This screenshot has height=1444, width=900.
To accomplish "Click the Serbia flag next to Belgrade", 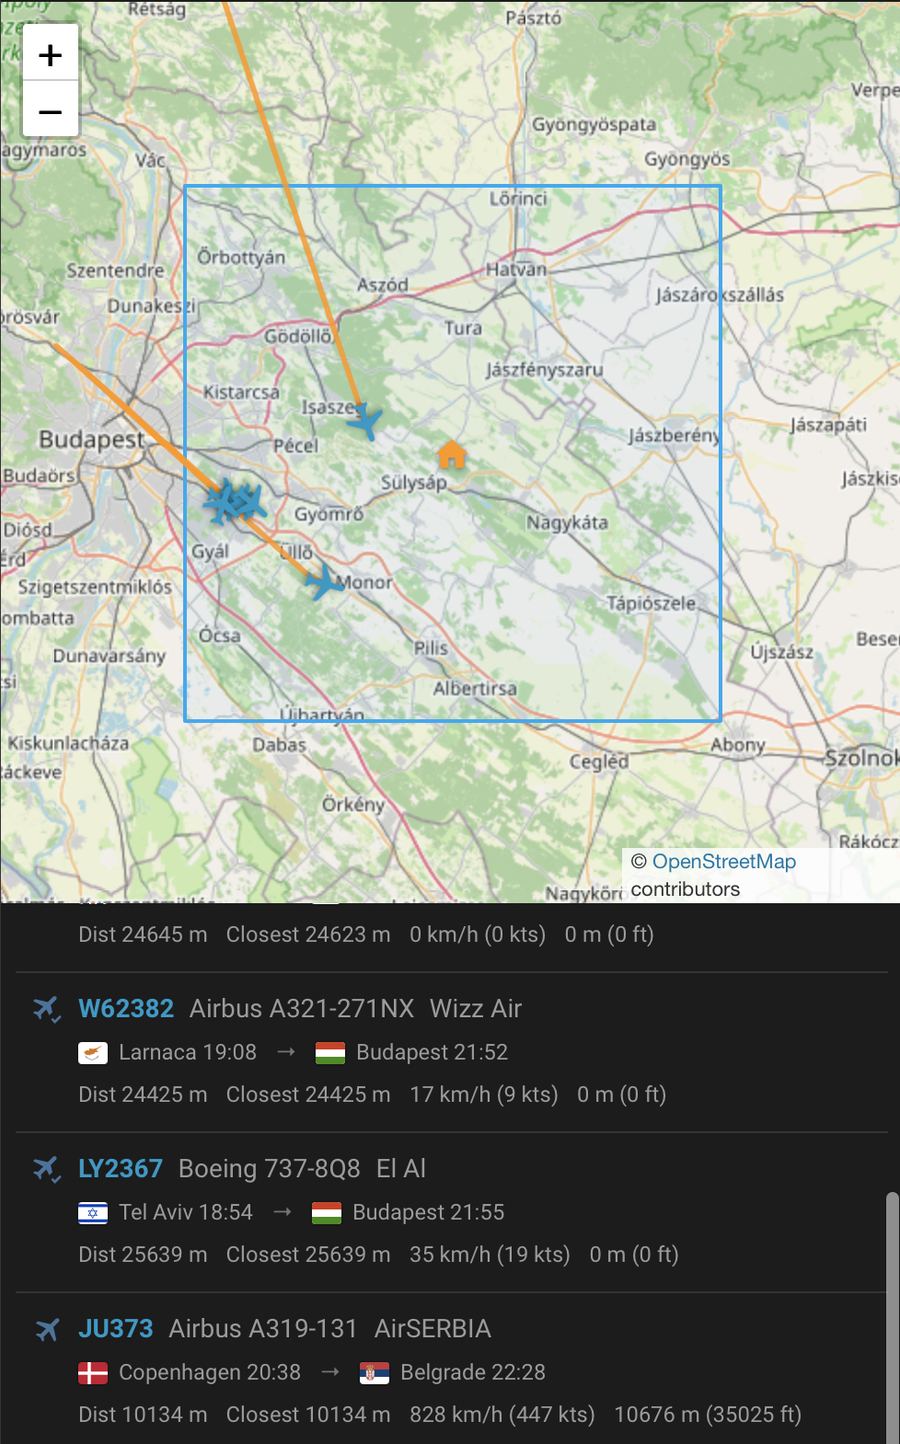I will pos(374,1373).
